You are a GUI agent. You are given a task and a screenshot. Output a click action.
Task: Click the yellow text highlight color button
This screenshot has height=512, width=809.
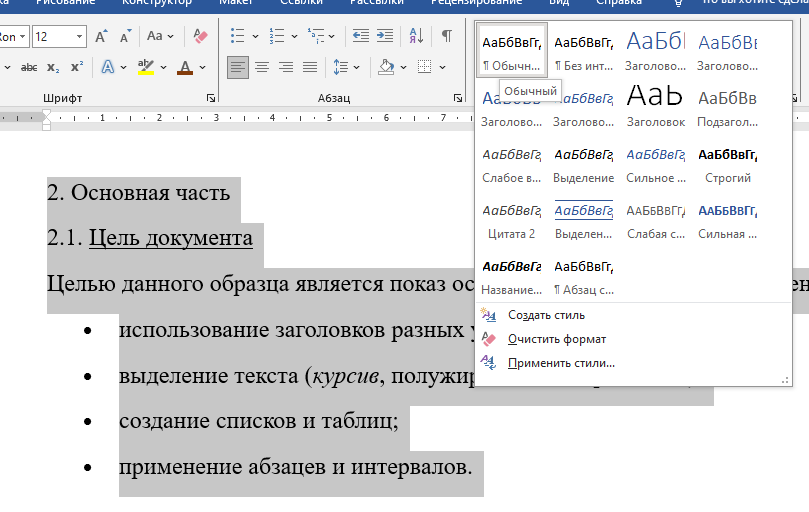click(x=146, y=67)
